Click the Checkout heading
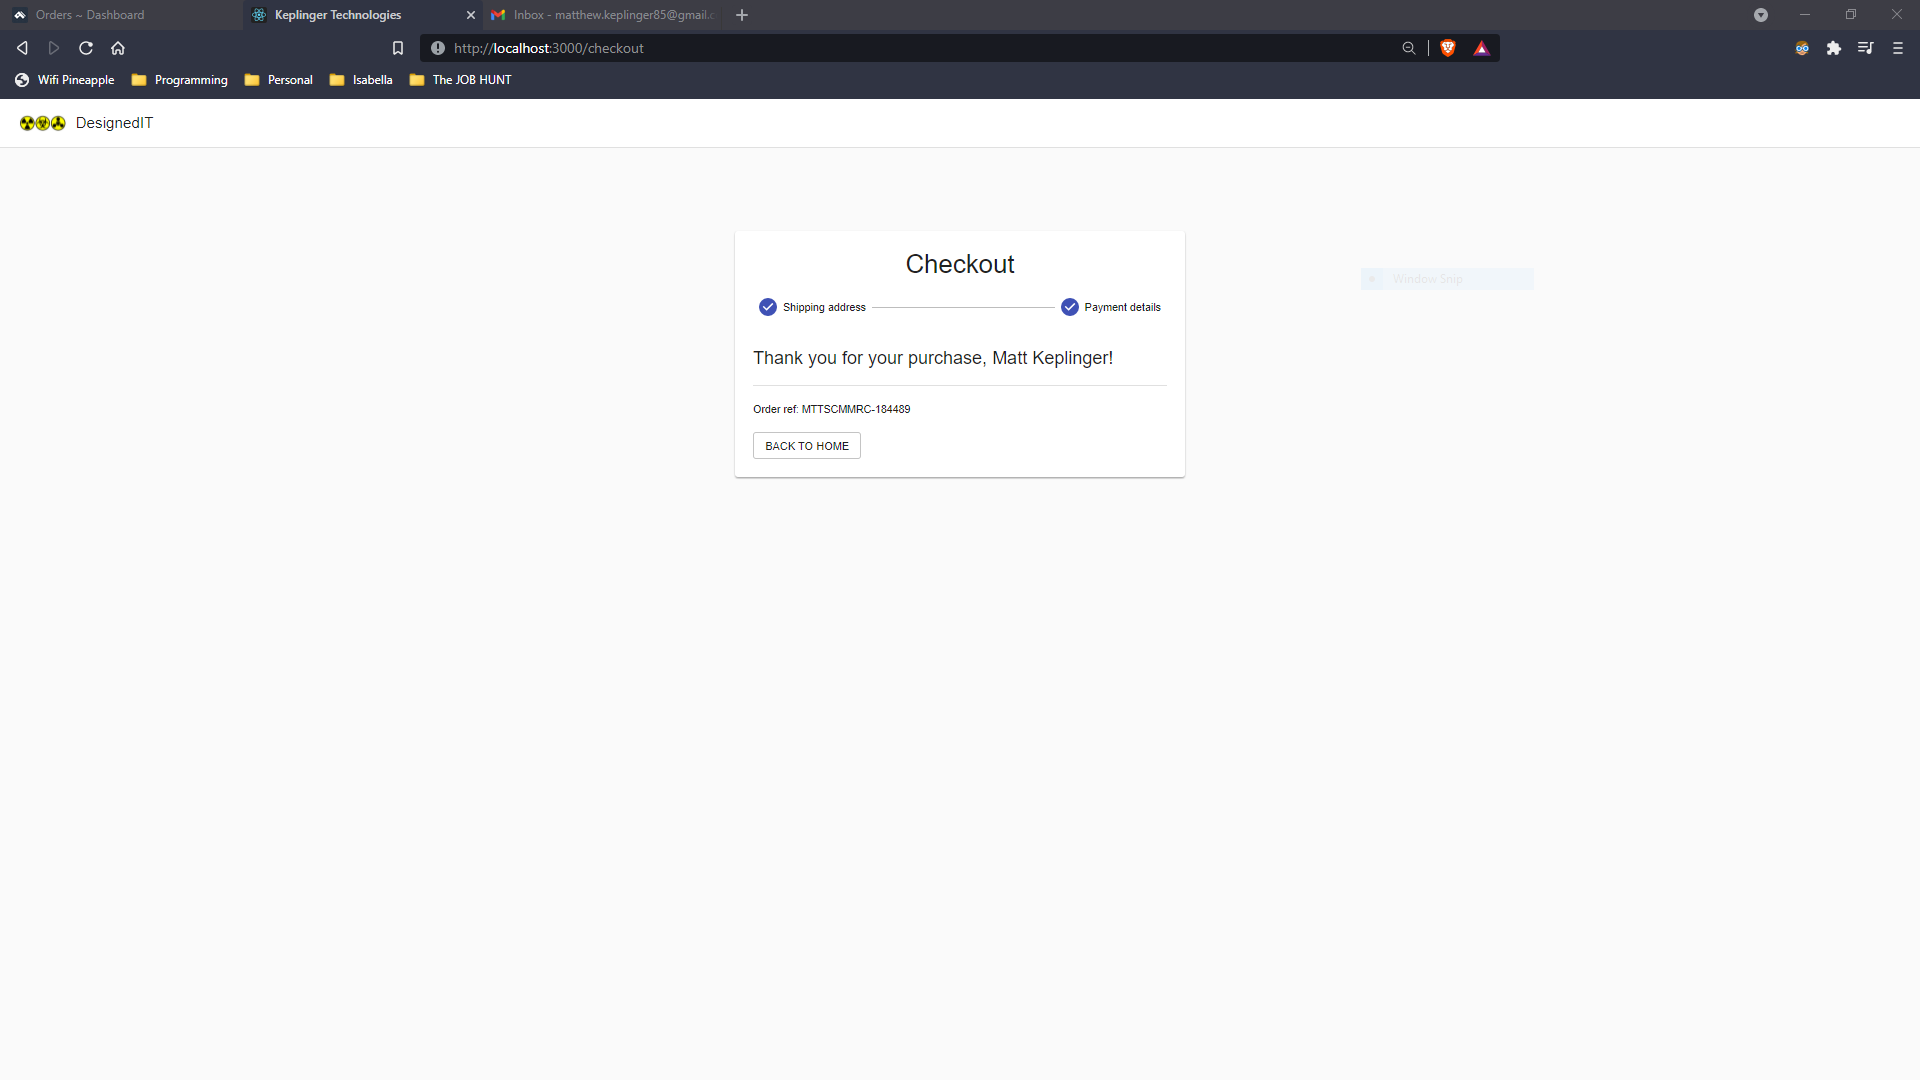 pyautogui.click(x=960, y=264)
